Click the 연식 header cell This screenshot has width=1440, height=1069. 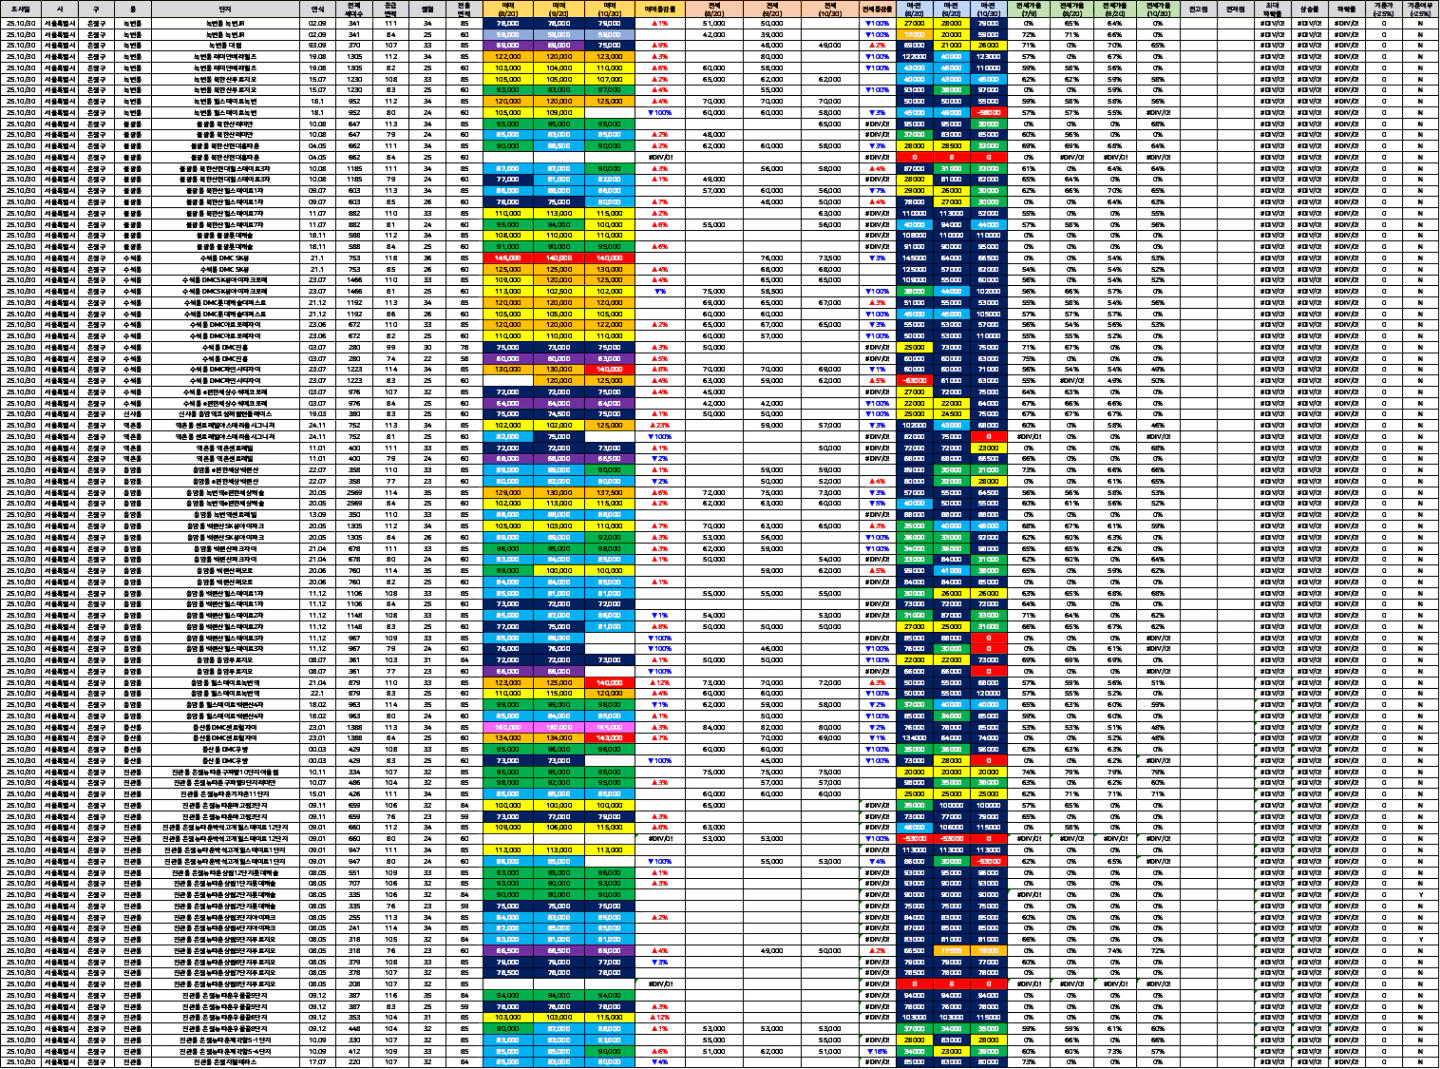(317, 9)
